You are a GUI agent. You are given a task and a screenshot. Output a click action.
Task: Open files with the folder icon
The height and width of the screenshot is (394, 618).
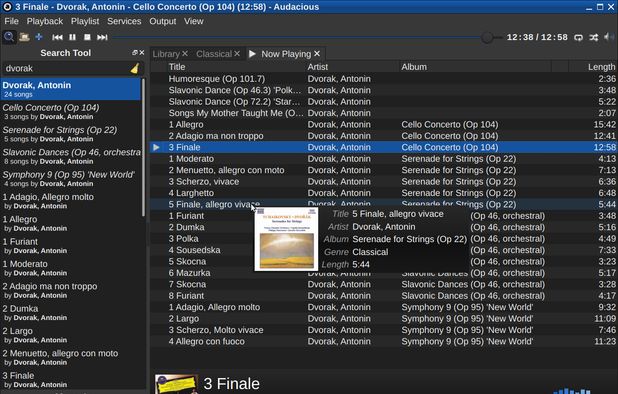coord(24,37)
